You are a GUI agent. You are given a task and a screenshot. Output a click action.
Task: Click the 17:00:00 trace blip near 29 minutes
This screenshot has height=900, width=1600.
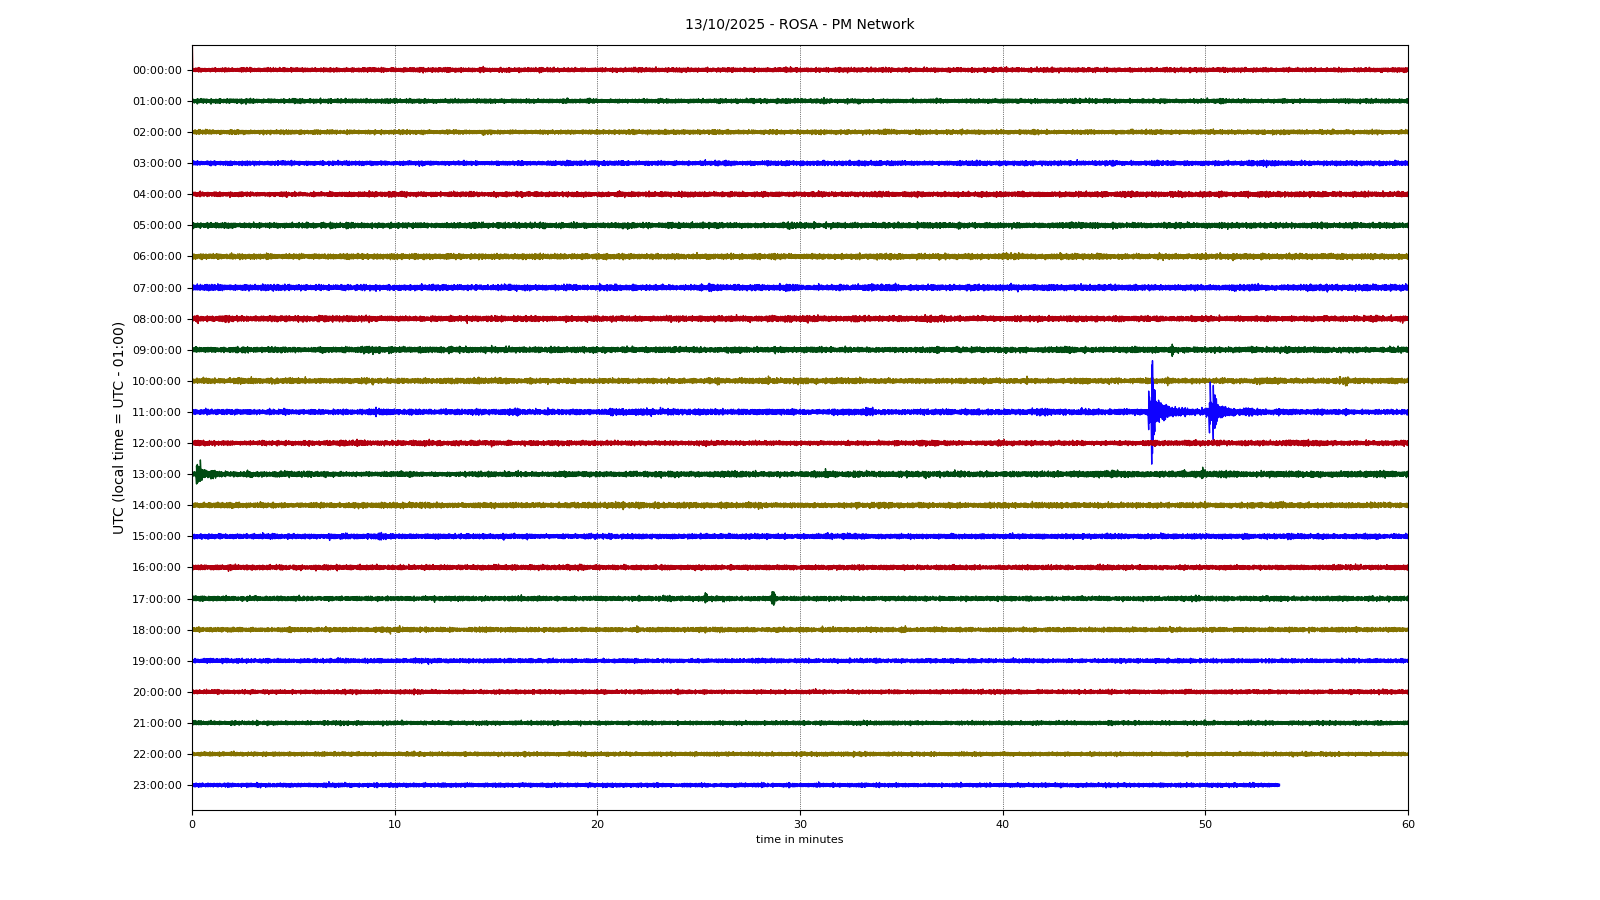[x=773, y=598]
